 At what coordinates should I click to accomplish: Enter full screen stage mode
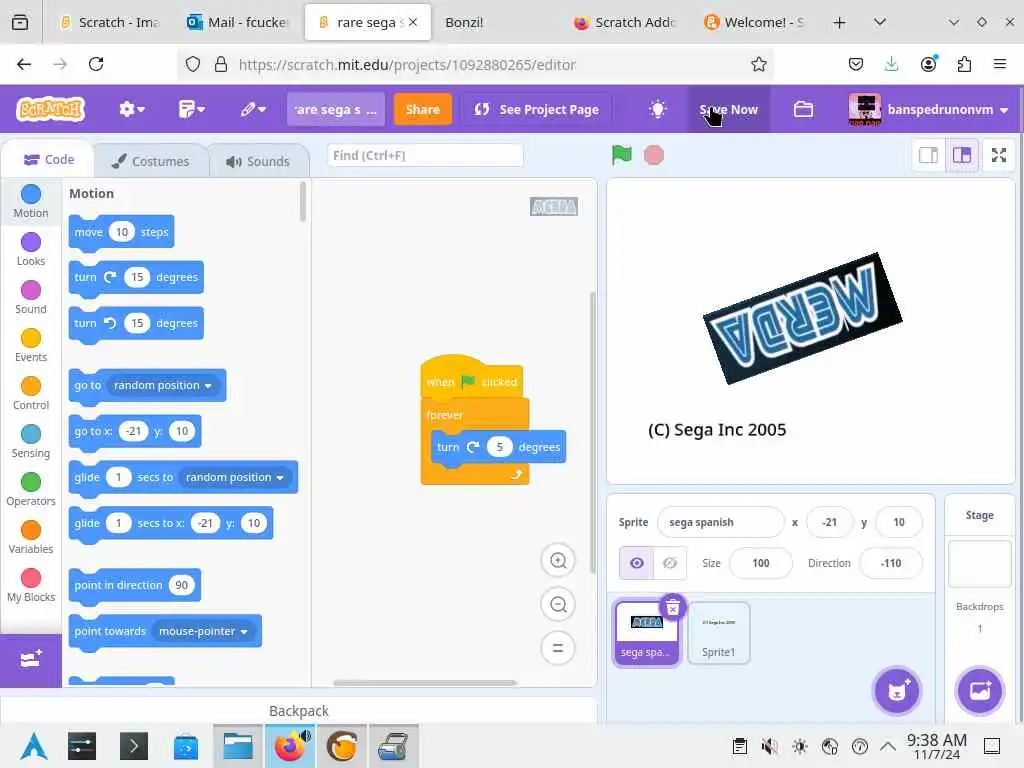(999, 155)
